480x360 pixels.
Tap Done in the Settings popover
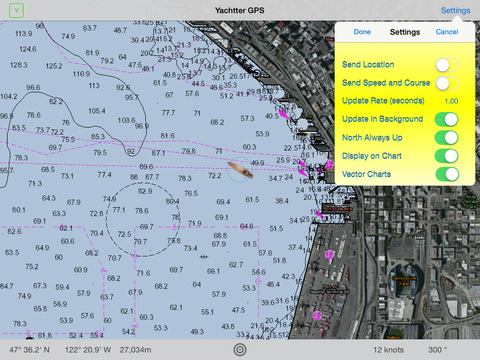pos(362,32)
